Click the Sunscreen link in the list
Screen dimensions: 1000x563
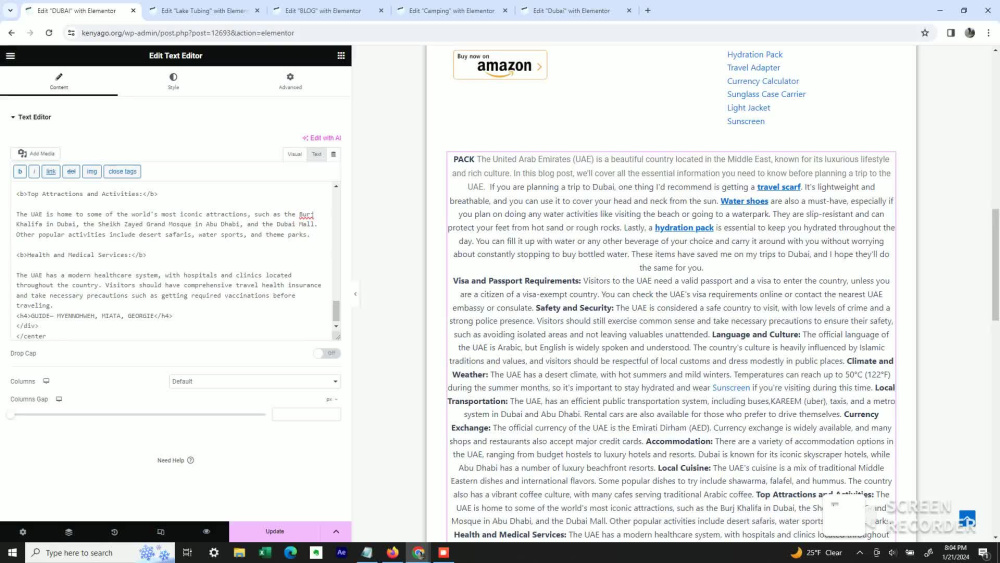tap(746, 121)
